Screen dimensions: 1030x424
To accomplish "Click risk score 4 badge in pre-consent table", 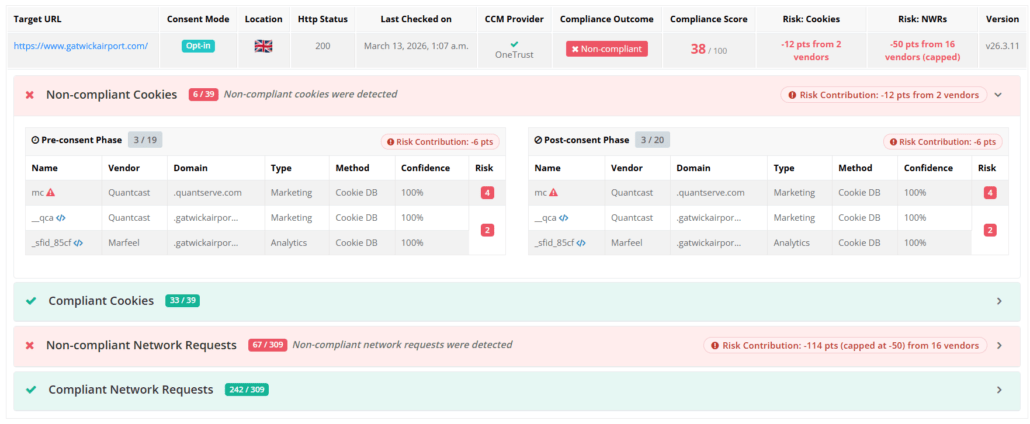I will click(x=487, y=193).
